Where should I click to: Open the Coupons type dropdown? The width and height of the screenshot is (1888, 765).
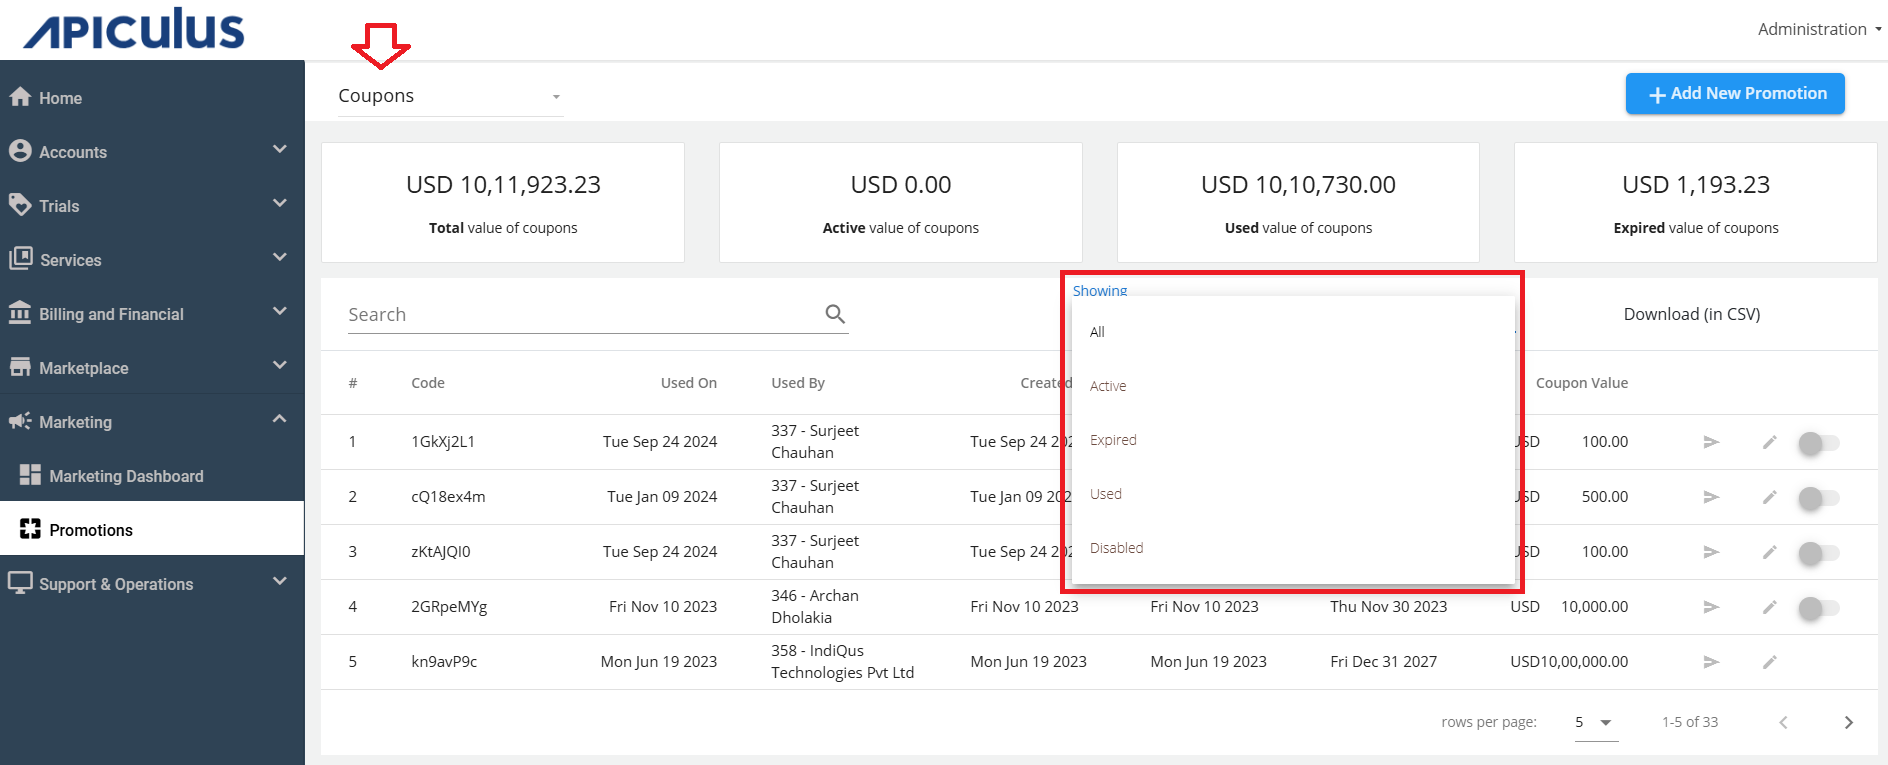point(450,96)
